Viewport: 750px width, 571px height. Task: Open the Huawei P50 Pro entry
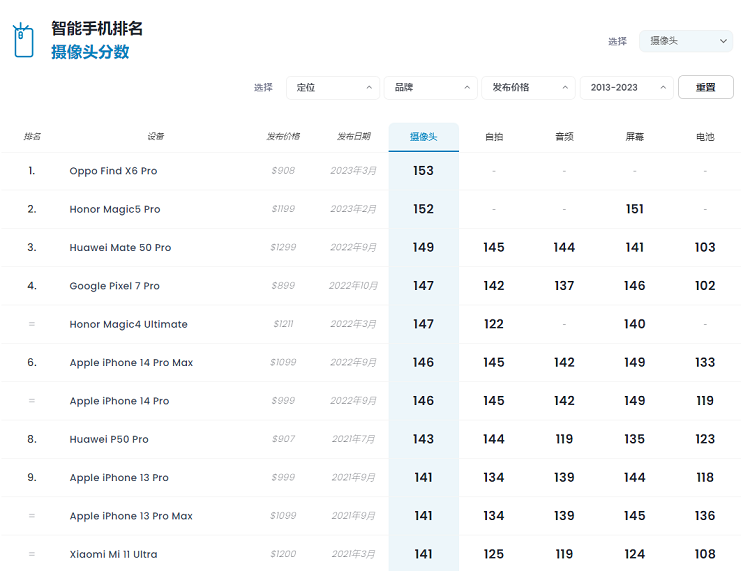tap(109, 439)
